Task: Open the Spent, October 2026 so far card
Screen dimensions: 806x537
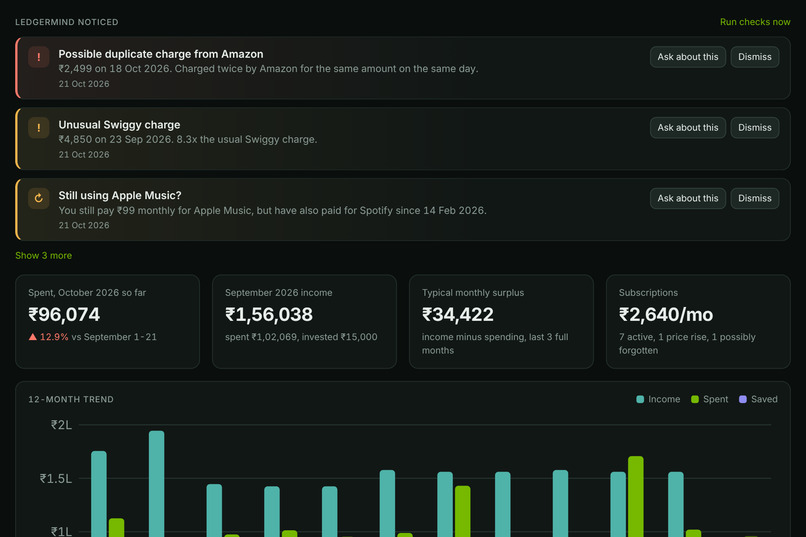Action: click(107, 322)
